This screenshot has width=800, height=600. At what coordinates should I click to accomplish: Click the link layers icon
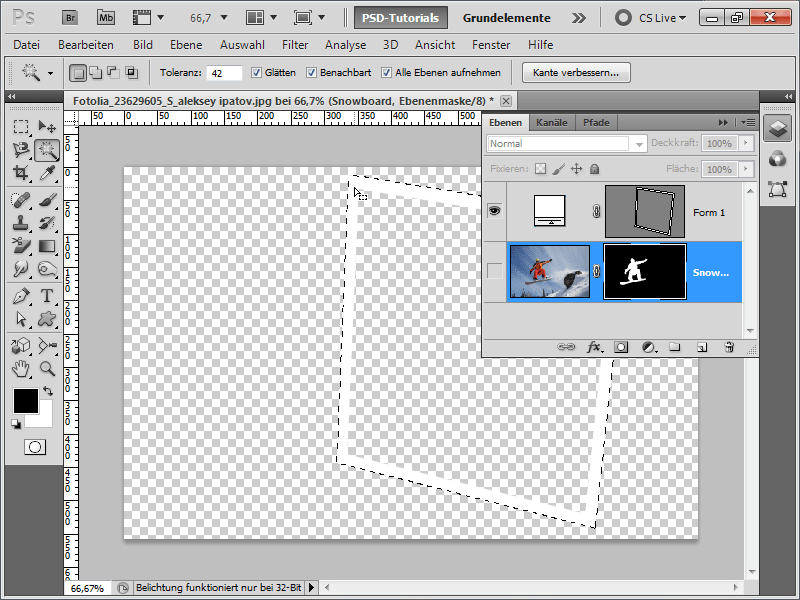(566, 347)
